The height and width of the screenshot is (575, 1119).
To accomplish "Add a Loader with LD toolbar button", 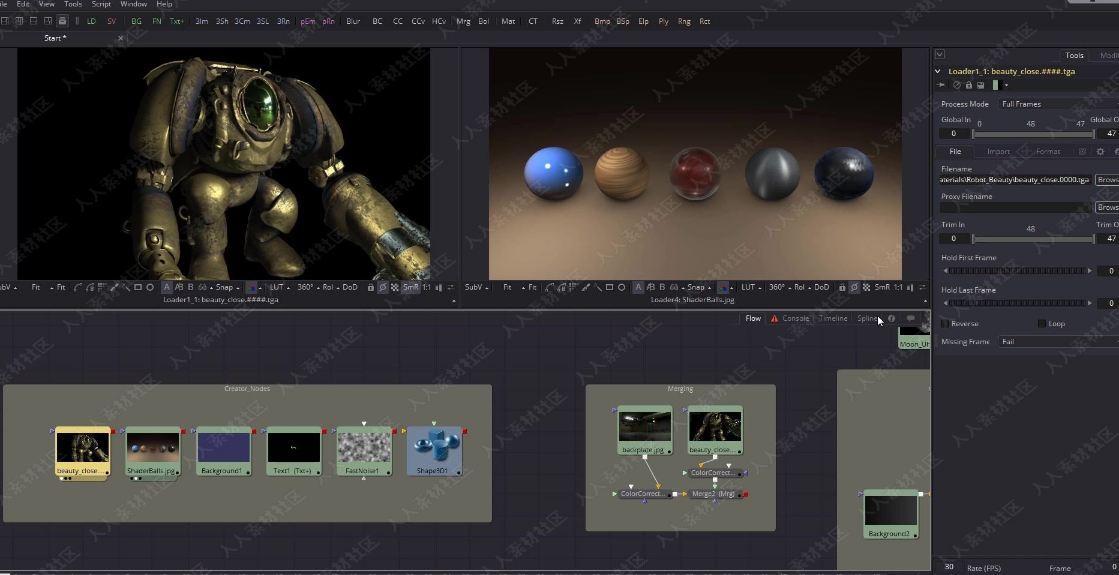I will (91, 21).
